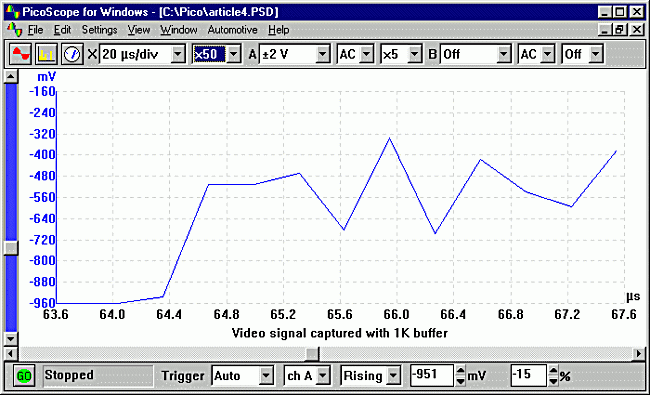The image size is (650, 395).
Task: Expand channel A x5 multiplier dropdown
Action: click(415, 54)
